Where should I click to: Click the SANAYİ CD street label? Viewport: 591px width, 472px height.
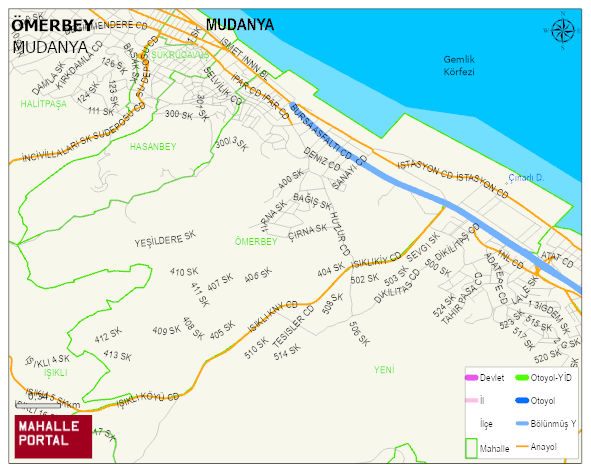[x=349, y=172]
